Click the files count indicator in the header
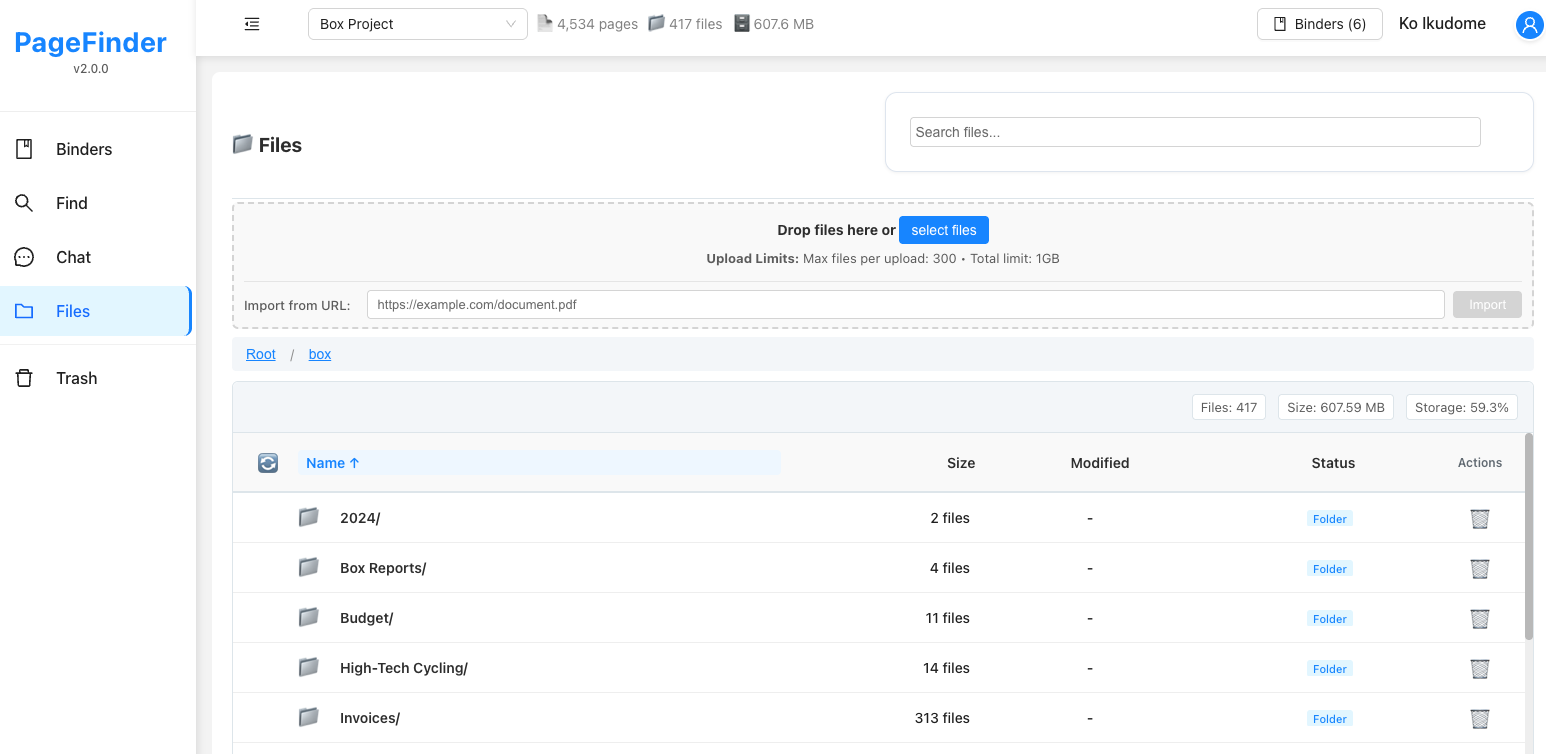 [685, 23]
